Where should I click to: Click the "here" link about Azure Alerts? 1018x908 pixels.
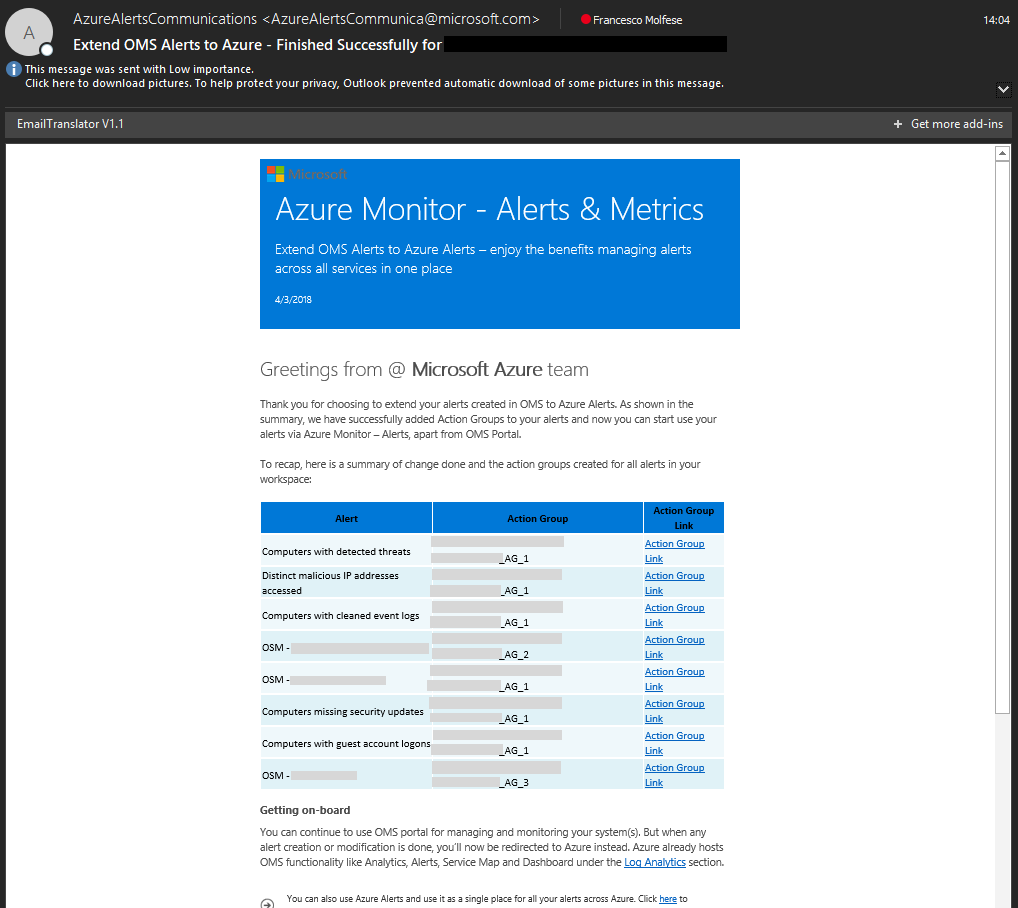[x=667, y=899]
